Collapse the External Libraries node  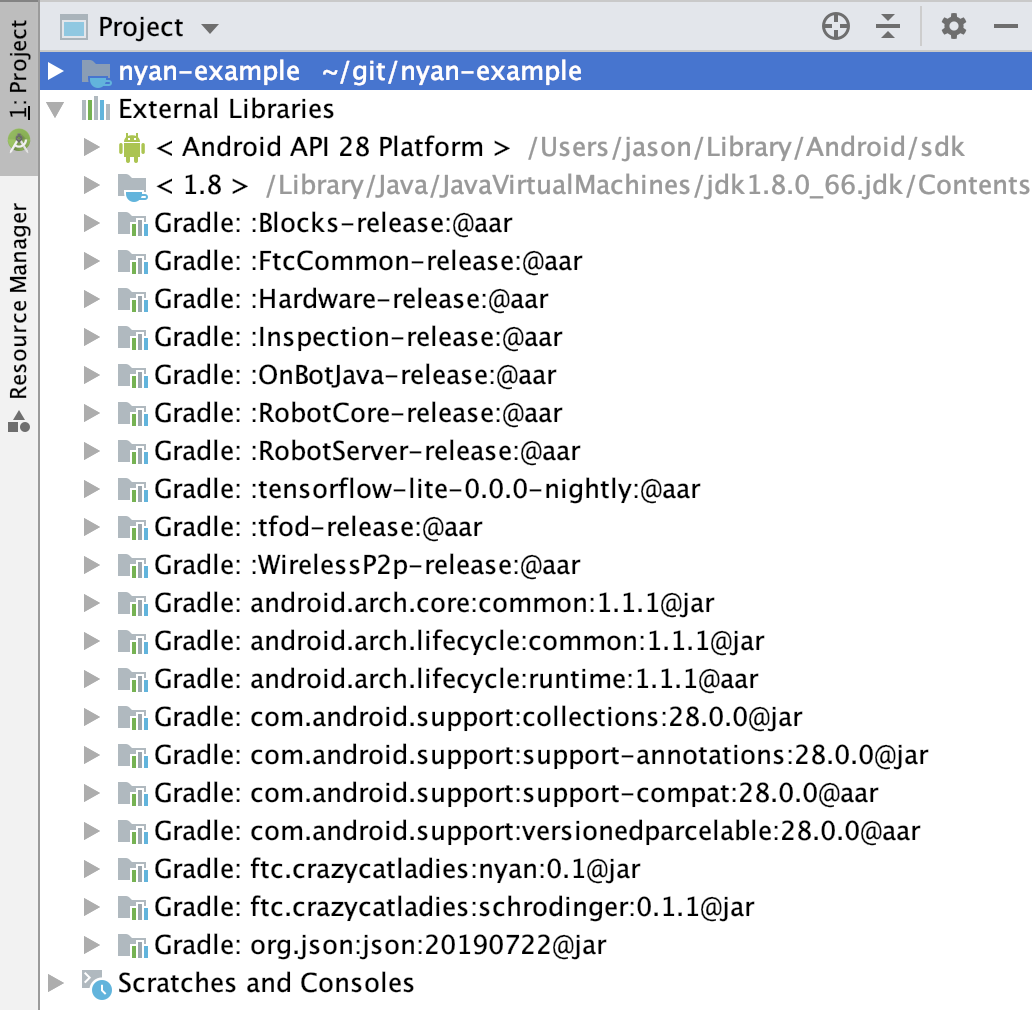click(x=56, y=109)
